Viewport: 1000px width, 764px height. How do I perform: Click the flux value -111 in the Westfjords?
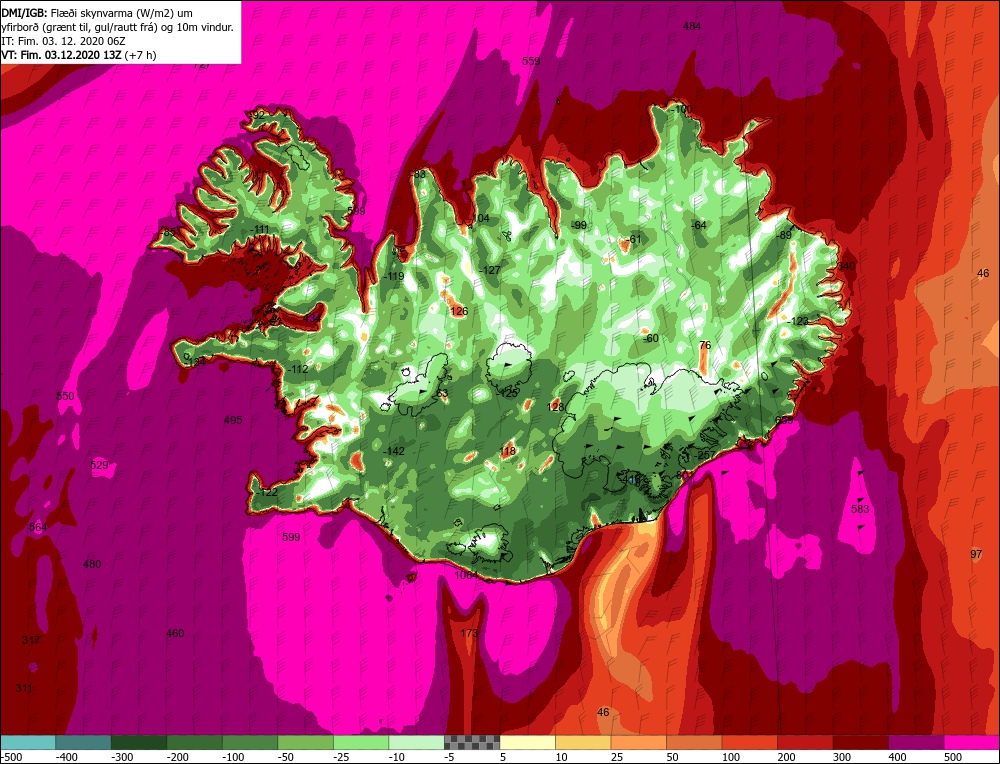[260, 230]
